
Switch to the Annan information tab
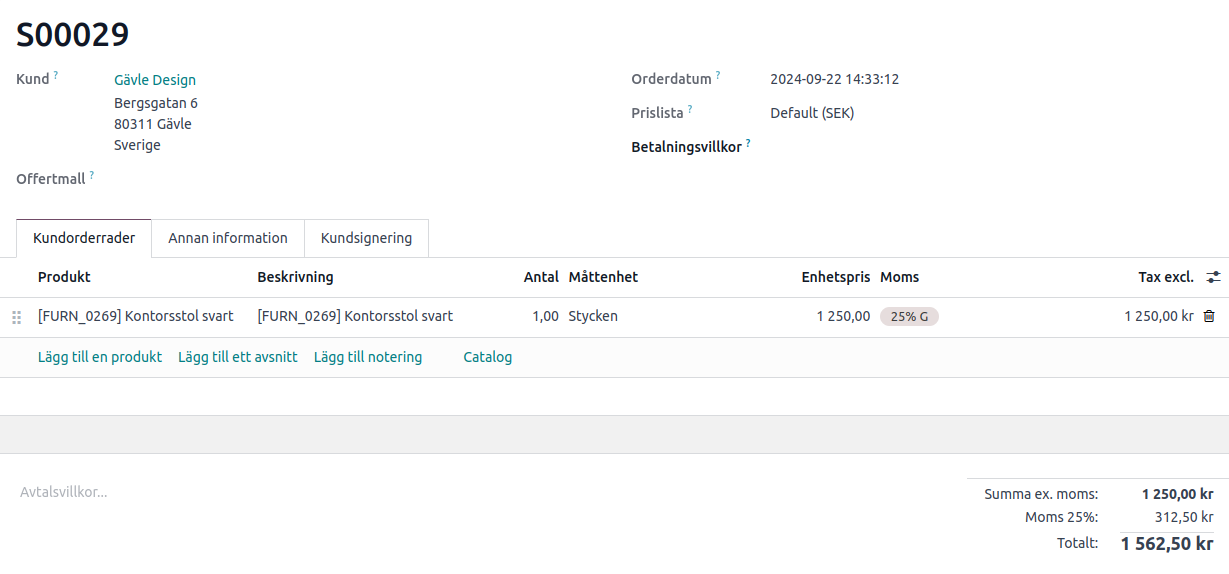[x=228, y=238]
